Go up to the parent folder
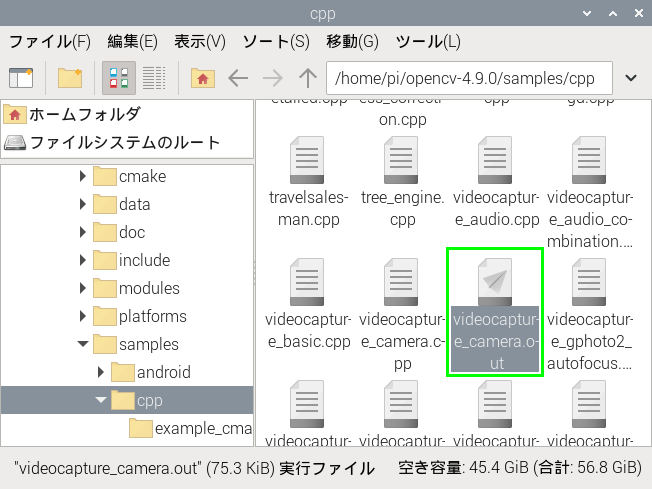The width and height of the screenshot is (652, 489). pos(308,78)
